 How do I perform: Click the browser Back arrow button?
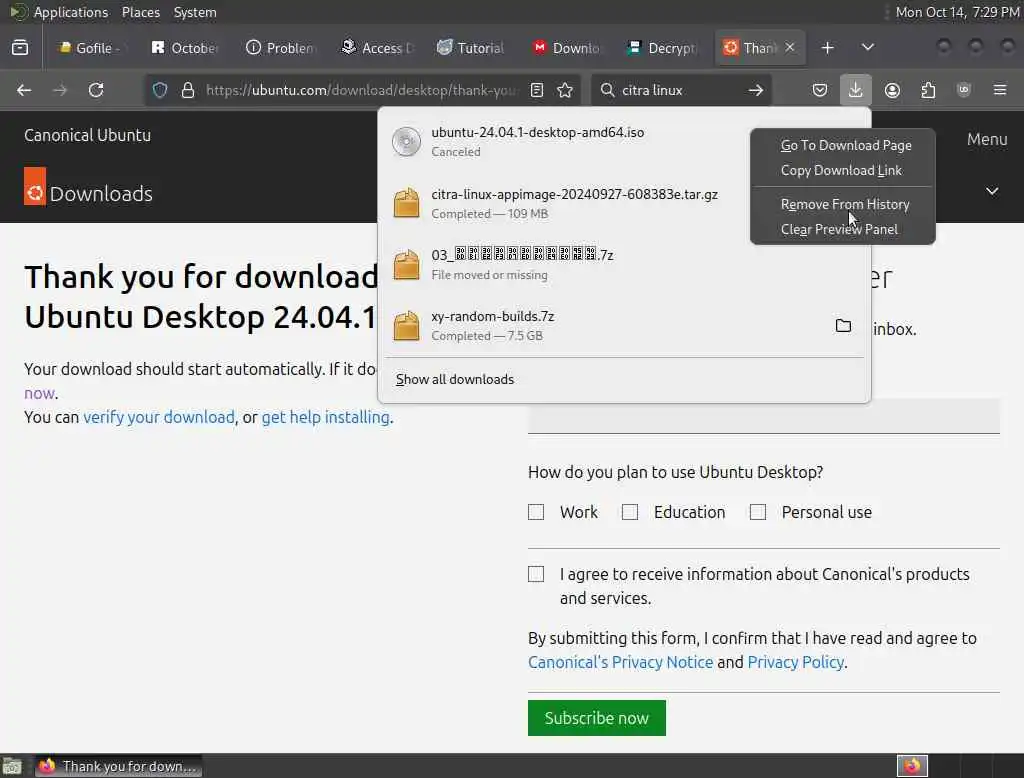coord(24,90)
